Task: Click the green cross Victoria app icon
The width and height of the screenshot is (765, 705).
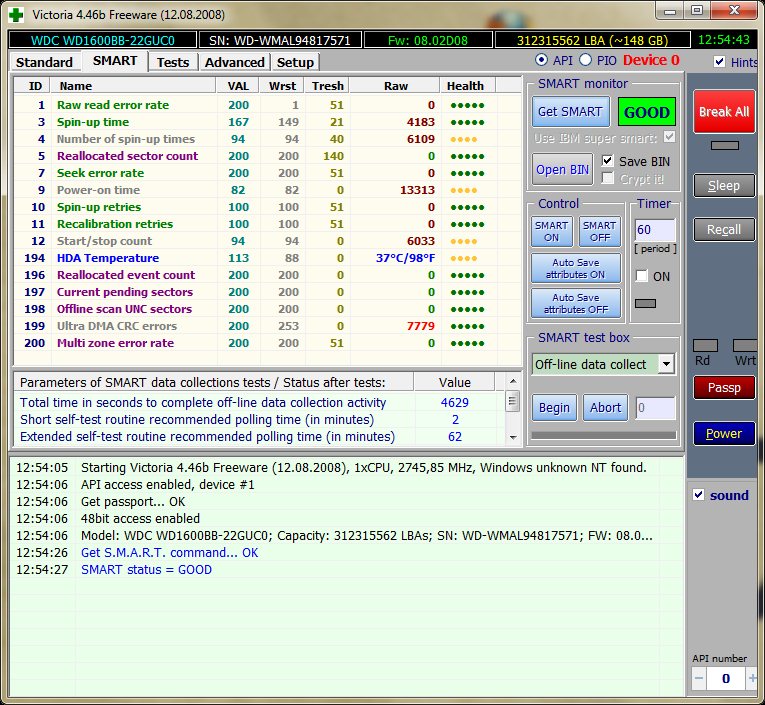Action: point(16,15)
